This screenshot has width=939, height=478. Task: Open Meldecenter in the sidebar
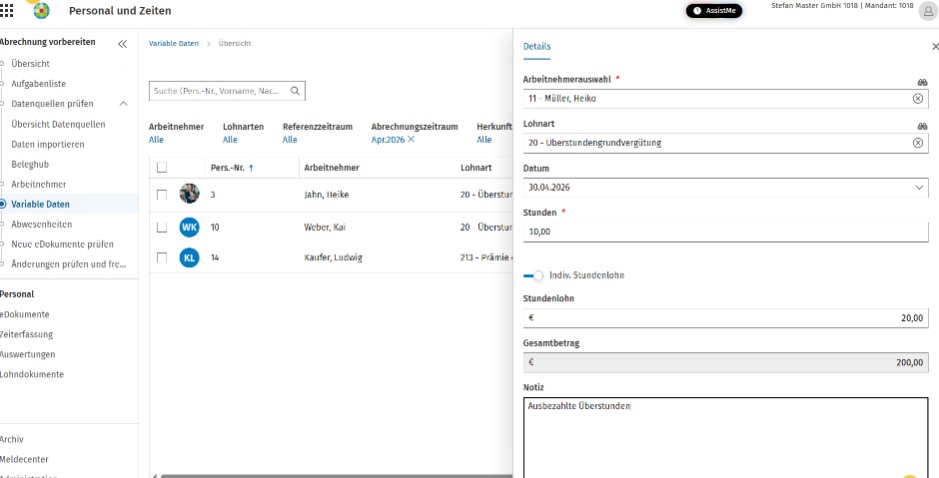pos(24,459)
